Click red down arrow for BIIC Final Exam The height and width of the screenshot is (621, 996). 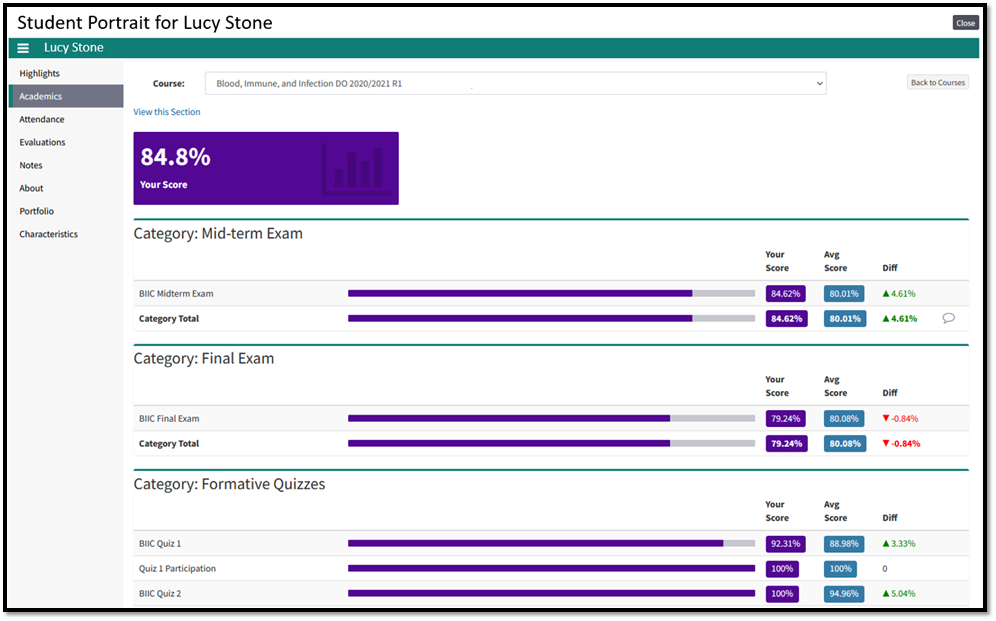pyautogui.click(x=886, y=419)
